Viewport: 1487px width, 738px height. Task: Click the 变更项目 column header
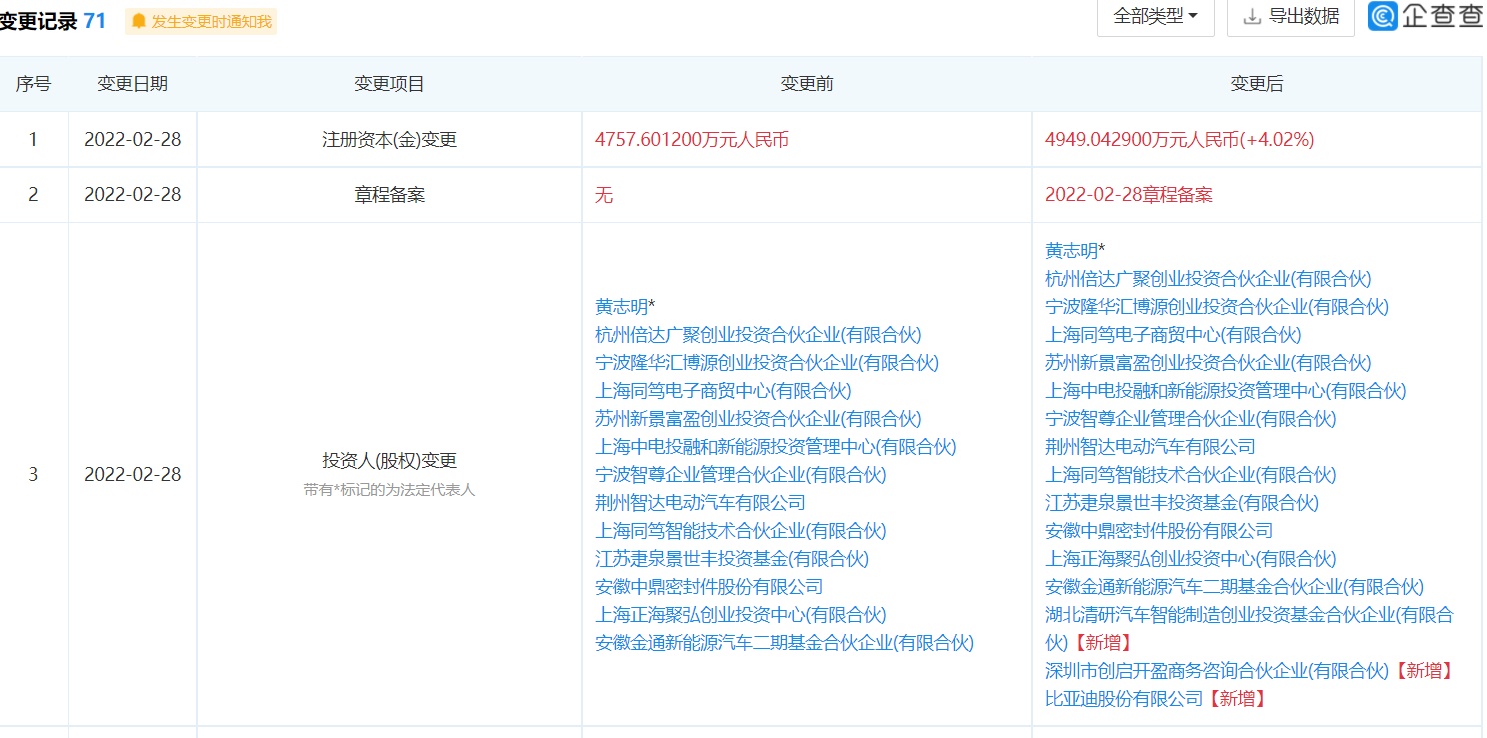(x=389, y=84)
